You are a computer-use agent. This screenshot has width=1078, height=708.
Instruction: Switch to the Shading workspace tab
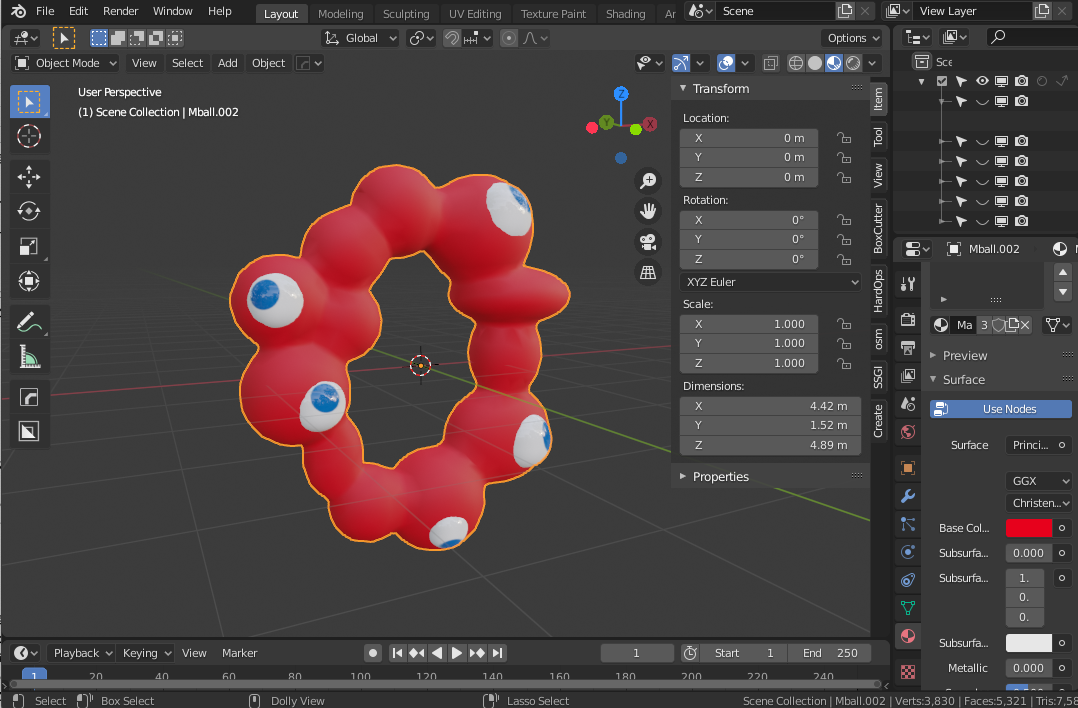tap(626, 13)
